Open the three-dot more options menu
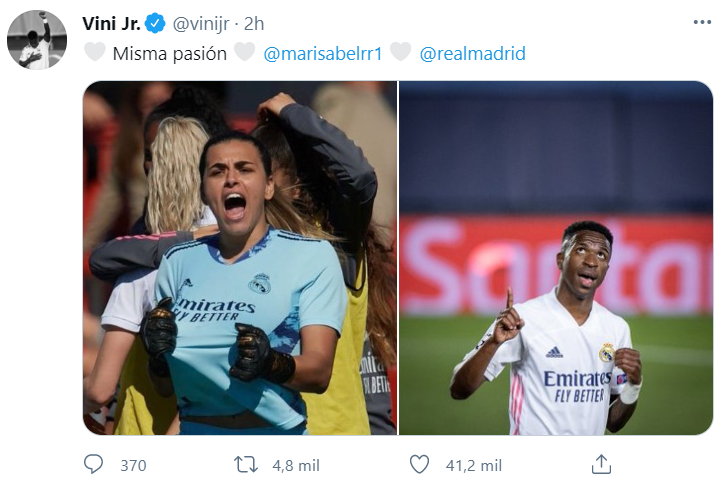Screen dimensions: 727x484 702,22
